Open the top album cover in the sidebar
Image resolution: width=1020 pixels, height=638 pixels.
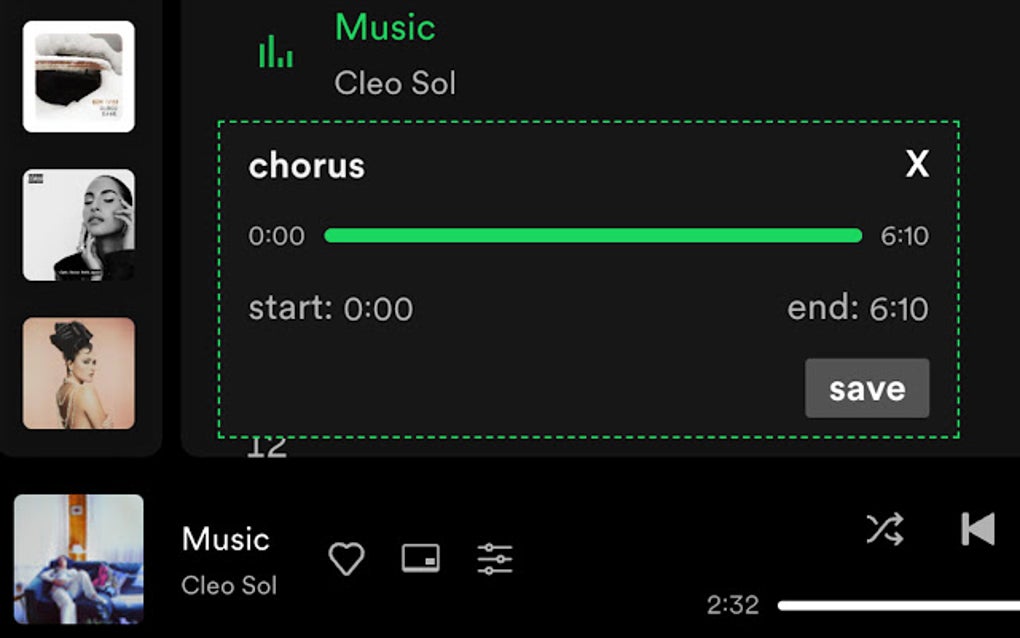click(x=79, y=74)
